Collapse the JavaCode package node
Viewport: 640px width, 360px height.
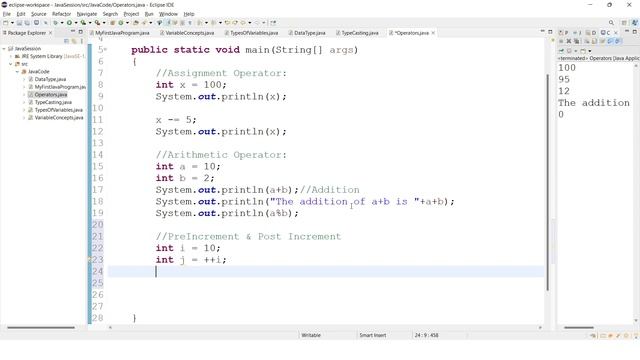click(x=18, y=71)
